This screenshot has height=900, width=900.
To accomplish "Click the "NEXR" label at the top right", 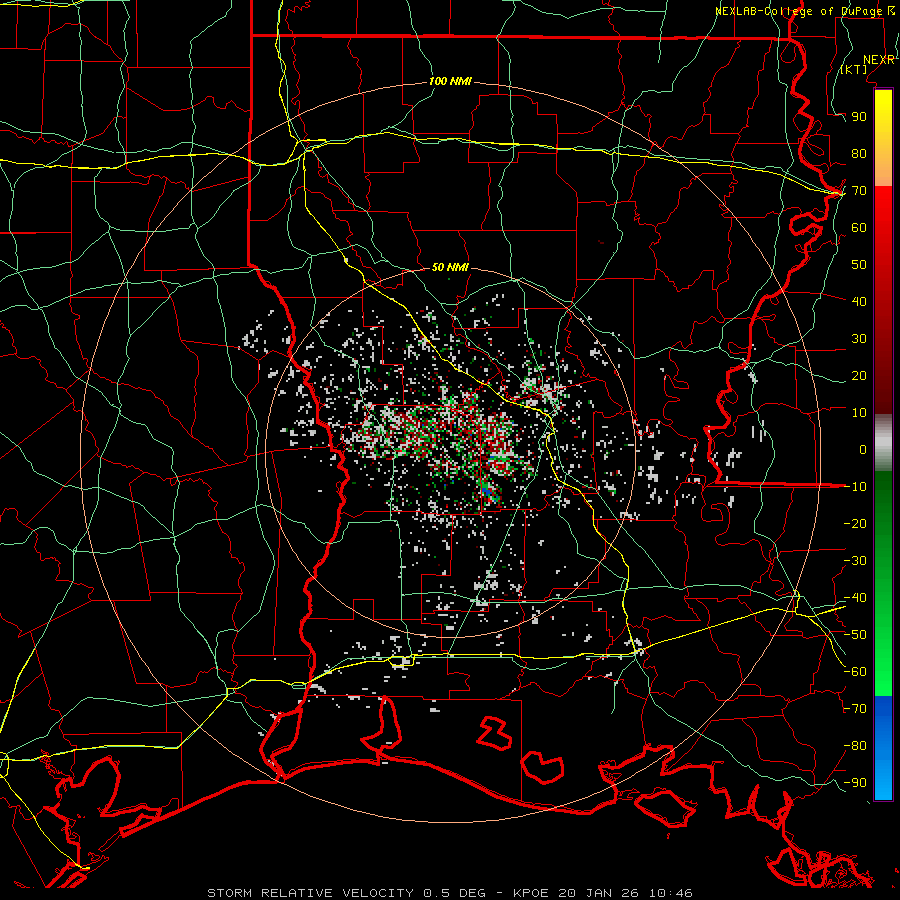I will pyautogui.click(x=879, y=60).
